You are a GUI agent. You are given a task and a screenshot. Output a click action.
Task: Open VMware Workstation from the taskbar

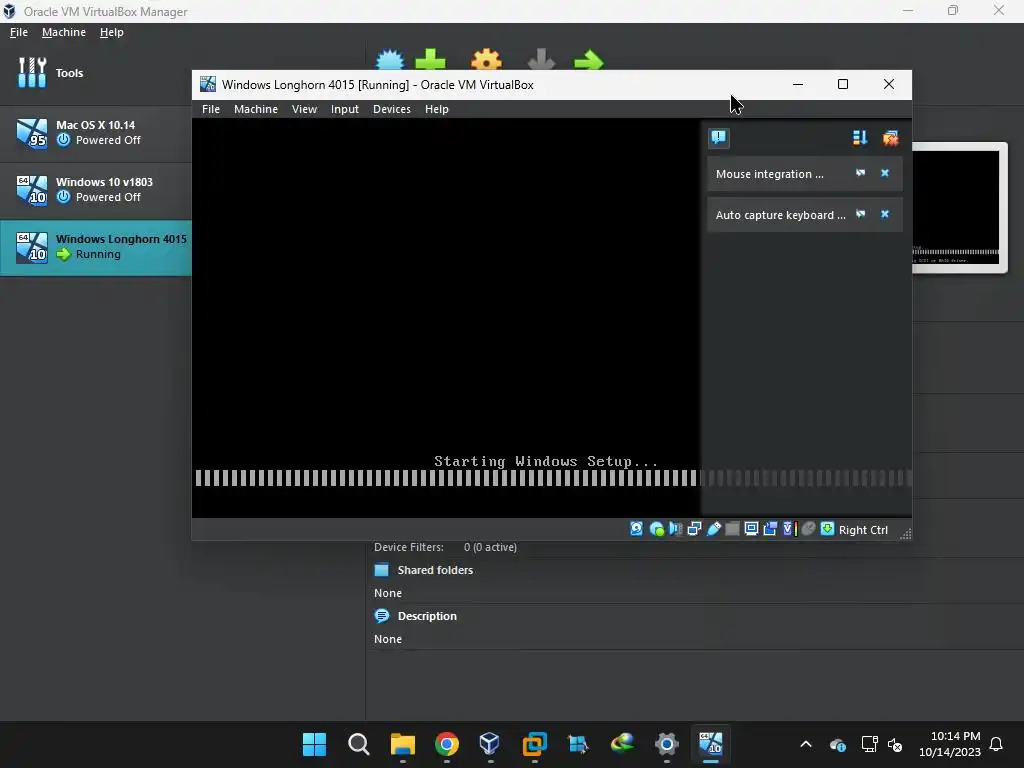pos(534,744)
